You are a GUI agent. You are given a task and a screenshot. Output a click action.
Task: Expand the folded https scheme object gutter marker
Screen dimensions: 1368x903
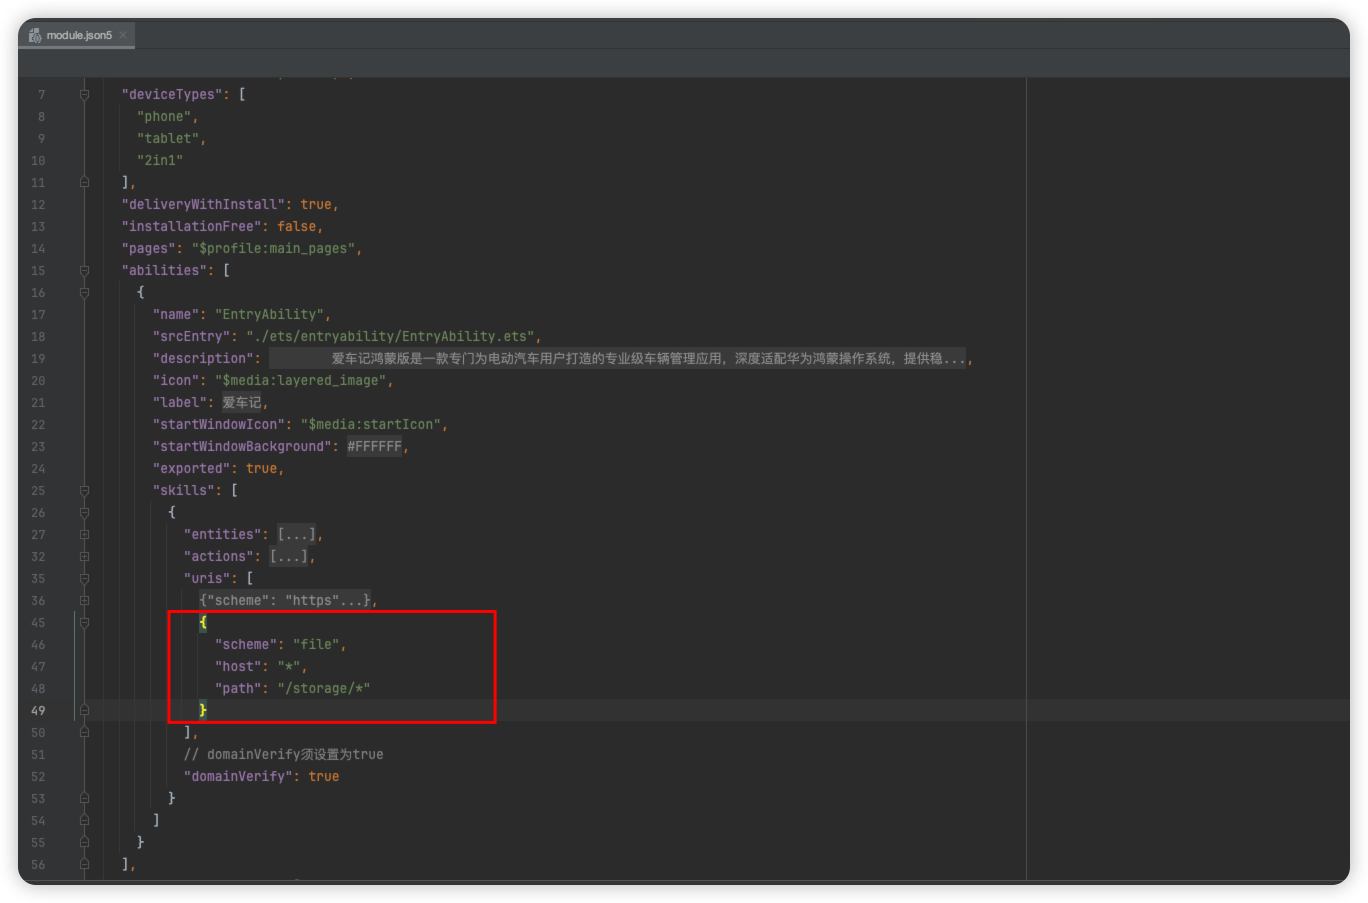84,600
